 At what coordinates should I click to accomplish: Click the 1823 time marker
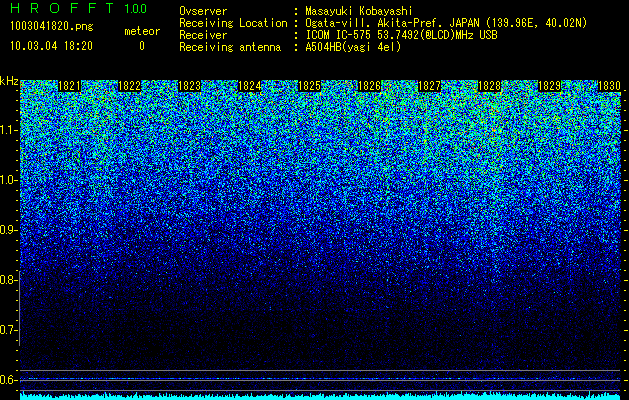click(x=189, y=86)
